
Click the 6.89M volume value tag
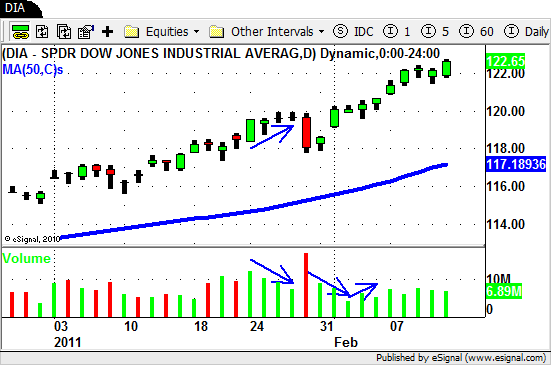pyautogui.click(x=504, y=291)
